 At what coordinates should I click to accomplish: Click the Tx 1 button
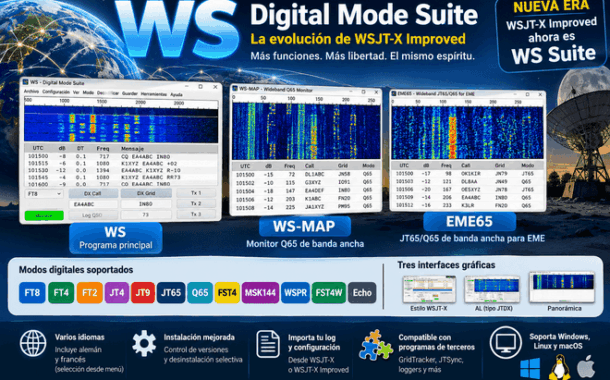(196, 193)
